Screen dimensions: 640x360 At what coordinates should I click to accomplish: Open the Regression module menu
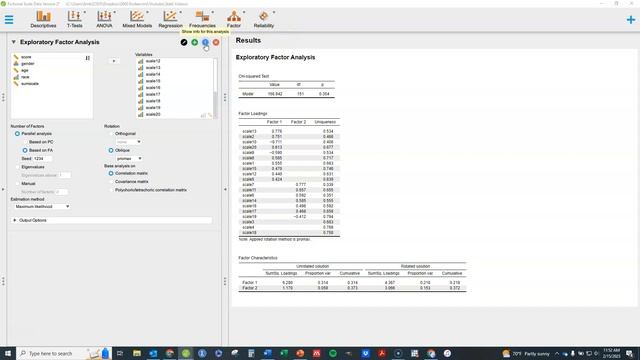point(171,19)
